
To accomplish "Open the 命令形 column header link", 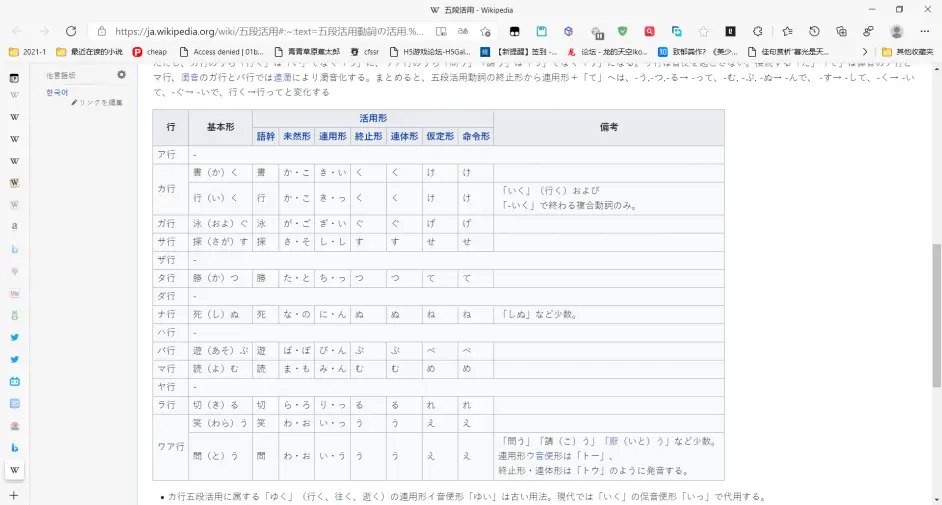I will [476, 136].
